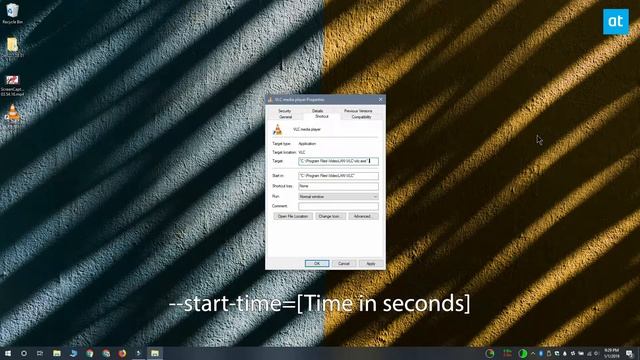The width and height of the screenshot is (640, 360).
Task: Switch to the Compatibility tab
Action: (361, 117)
